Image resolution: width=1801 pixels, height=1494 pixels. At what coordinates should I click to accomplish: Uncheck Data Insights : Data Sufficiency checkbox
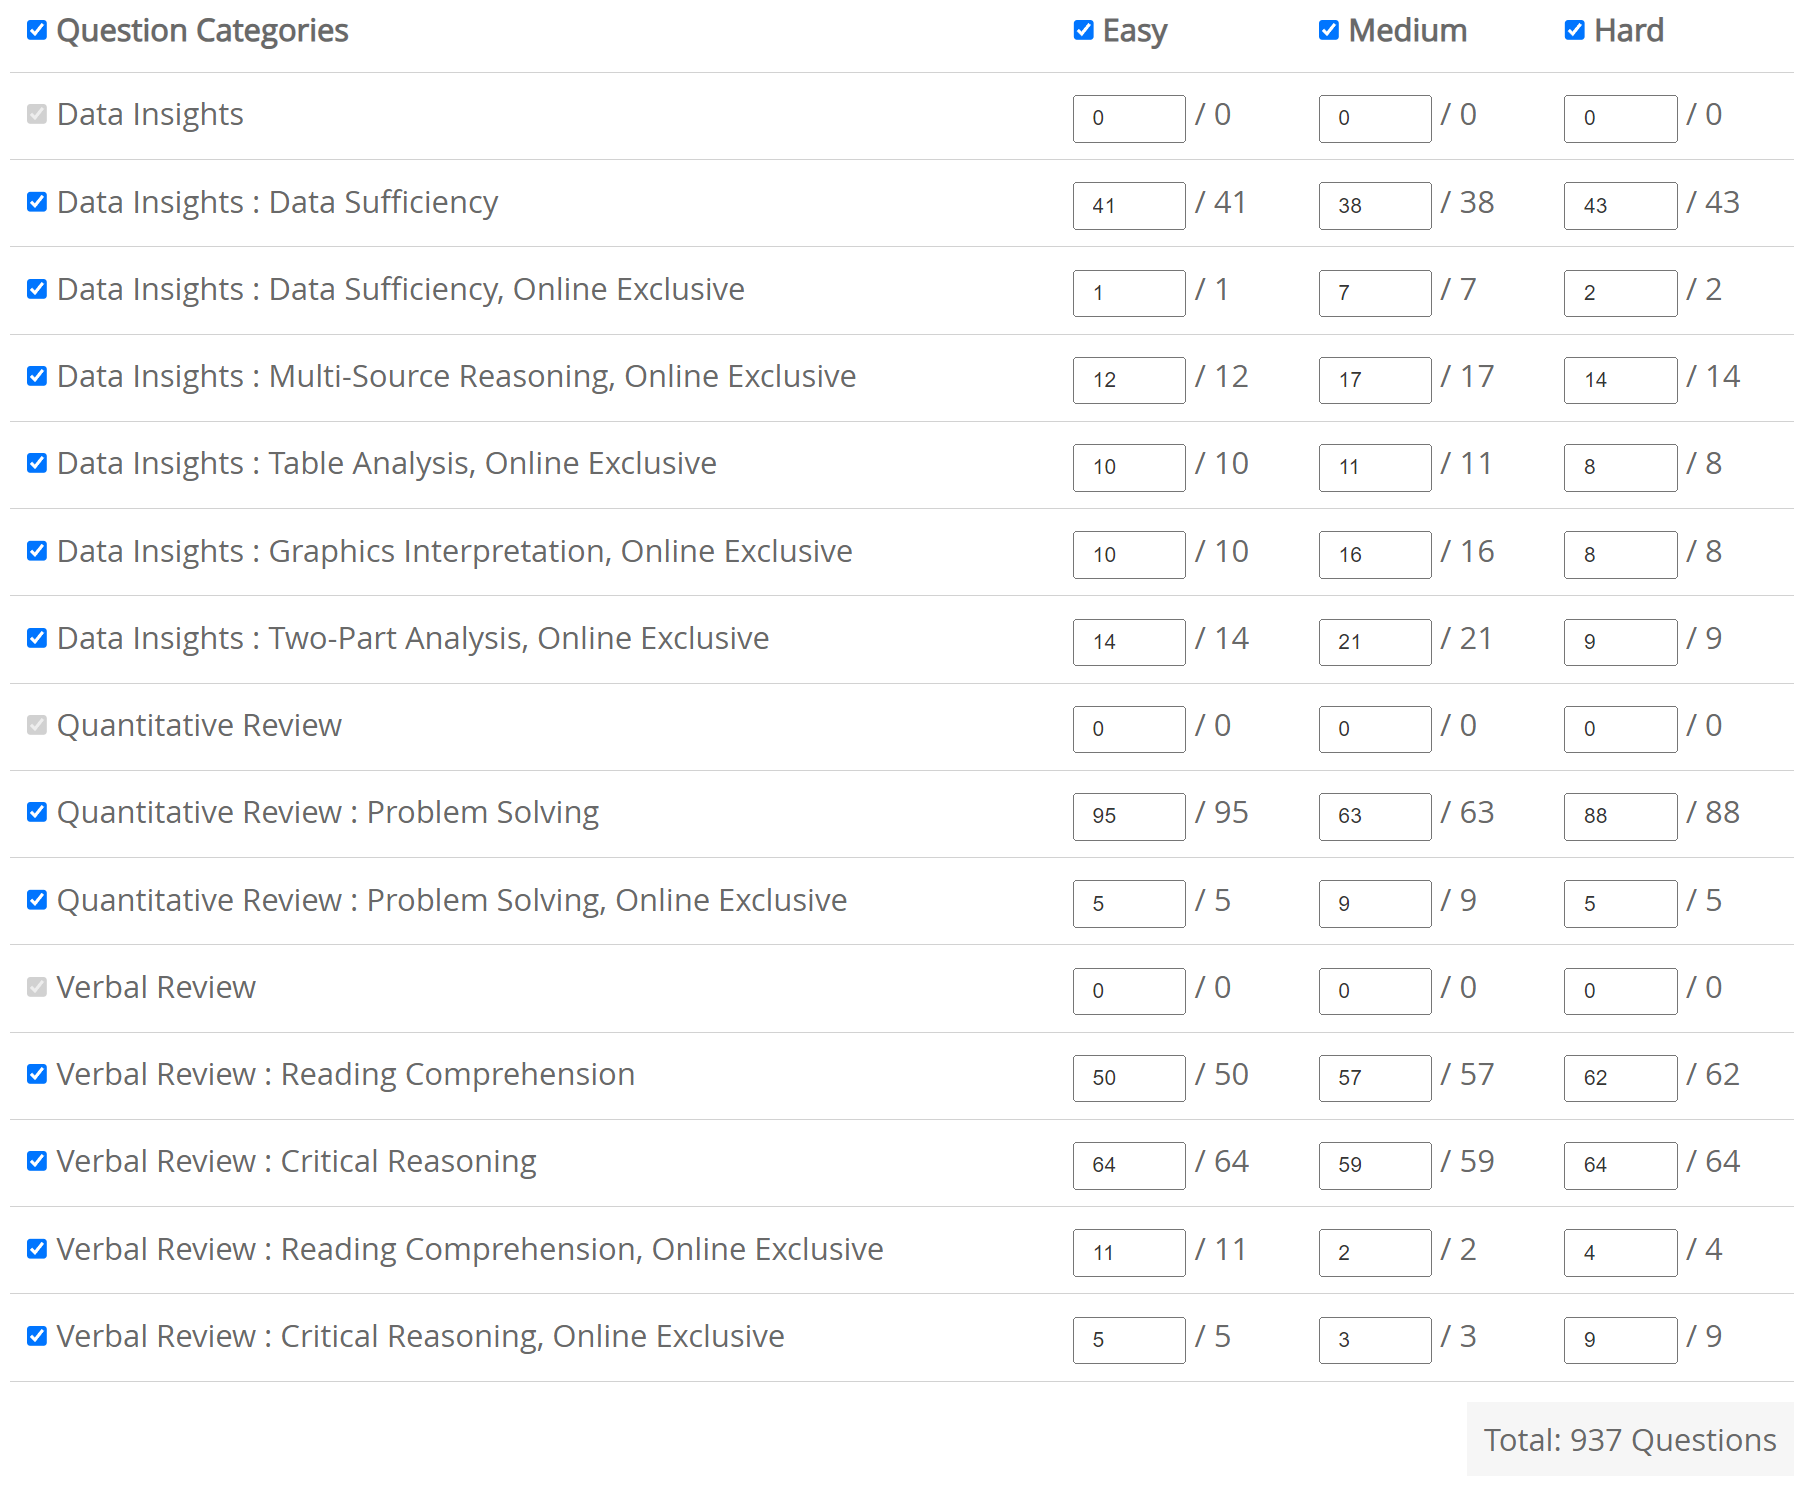point(37,202)
